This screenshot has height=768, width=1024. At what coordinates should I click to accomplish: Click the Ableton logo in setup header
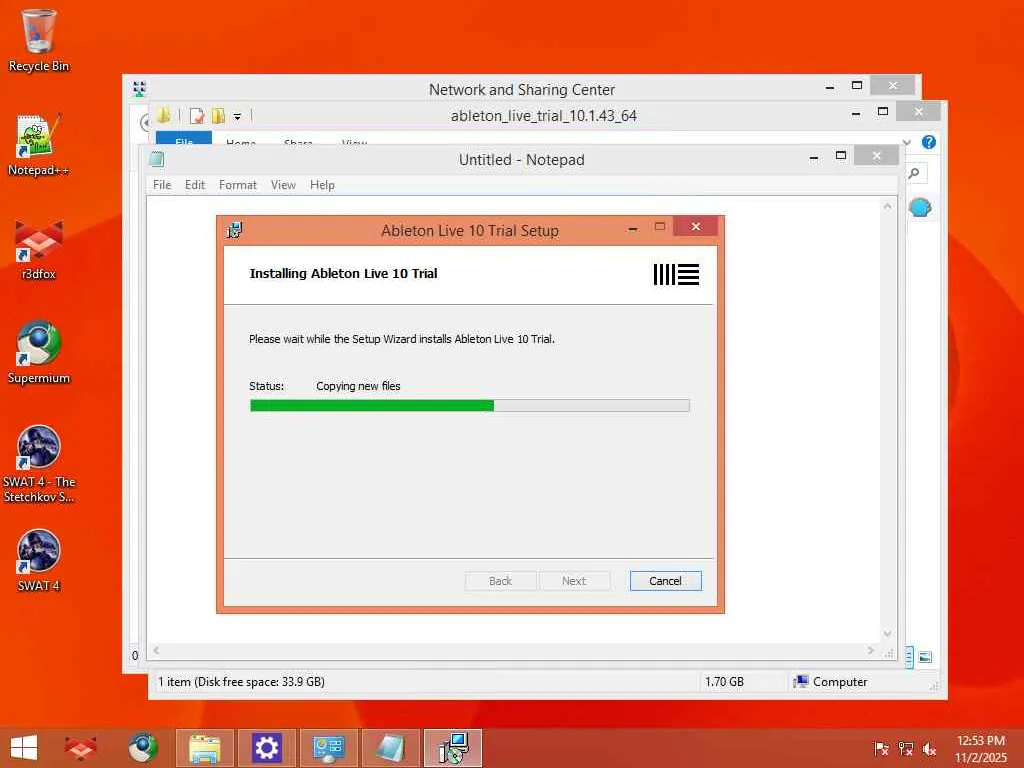coord(676,274)
